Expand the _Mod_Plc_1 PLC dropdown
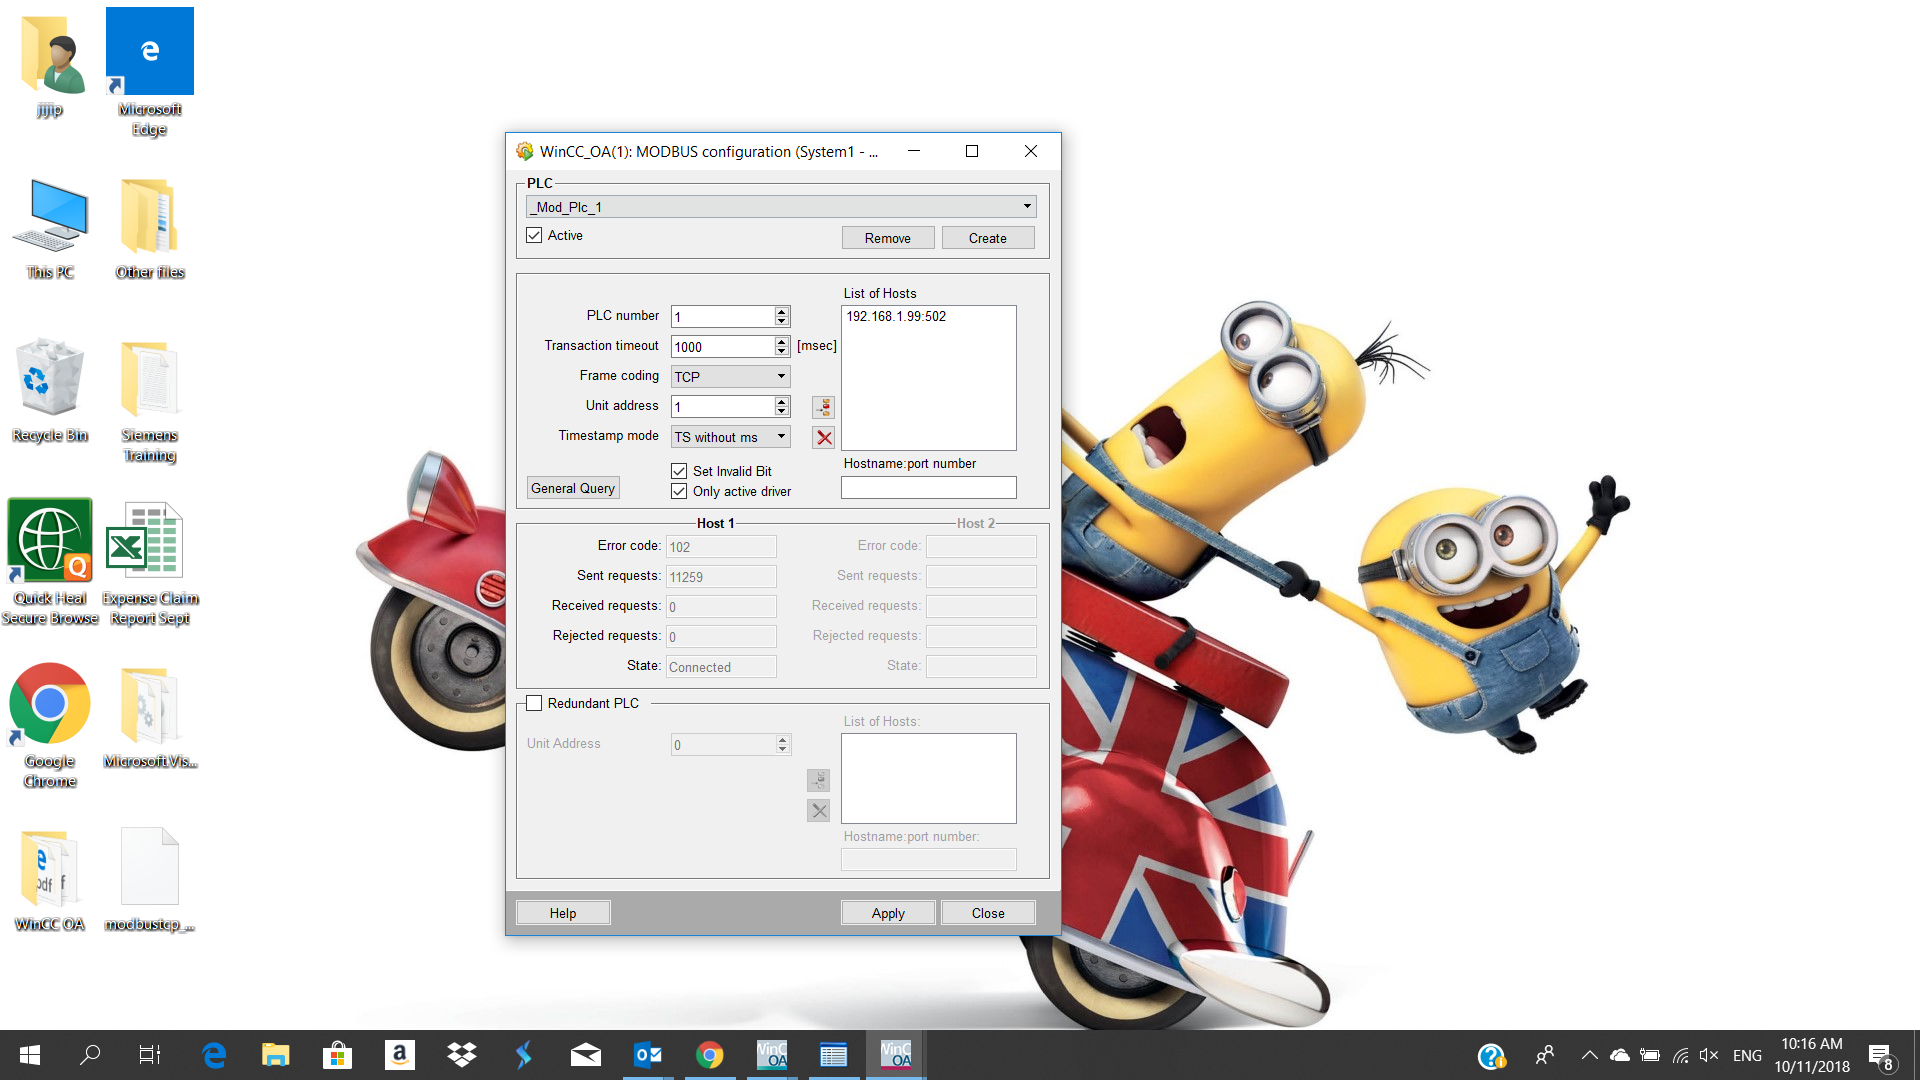1920x1080 pixels. coord(1026,207)
